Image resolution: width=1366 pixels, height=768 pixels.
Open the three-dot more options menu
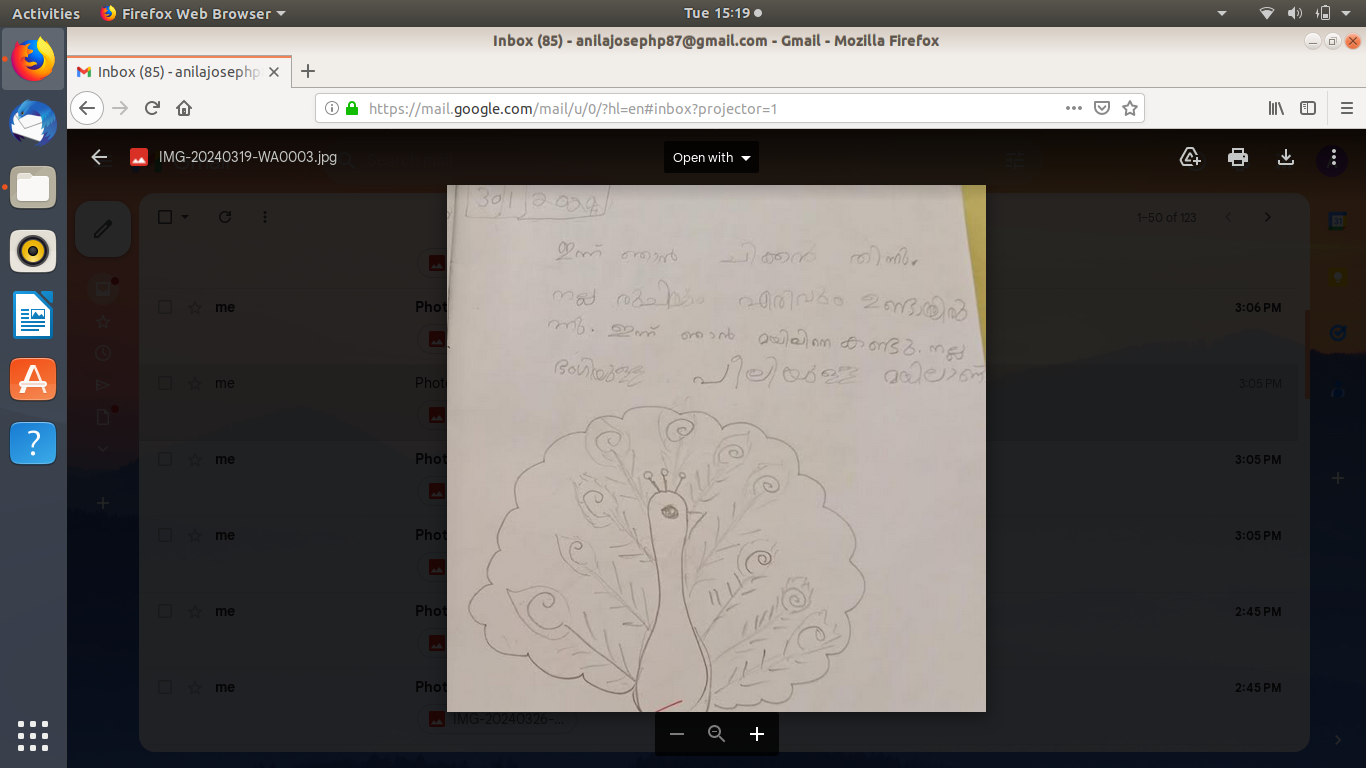(x=1333, y=157)
